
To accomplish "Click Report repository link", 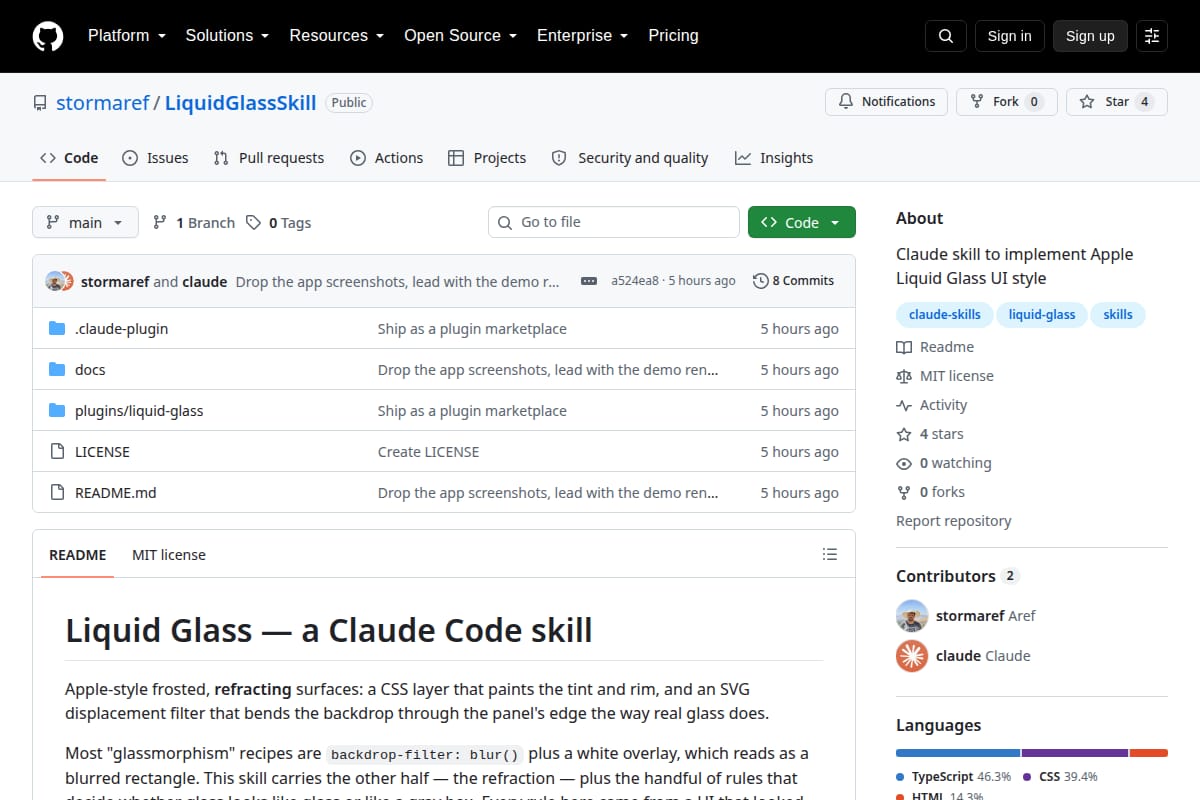I will point(953,521).
